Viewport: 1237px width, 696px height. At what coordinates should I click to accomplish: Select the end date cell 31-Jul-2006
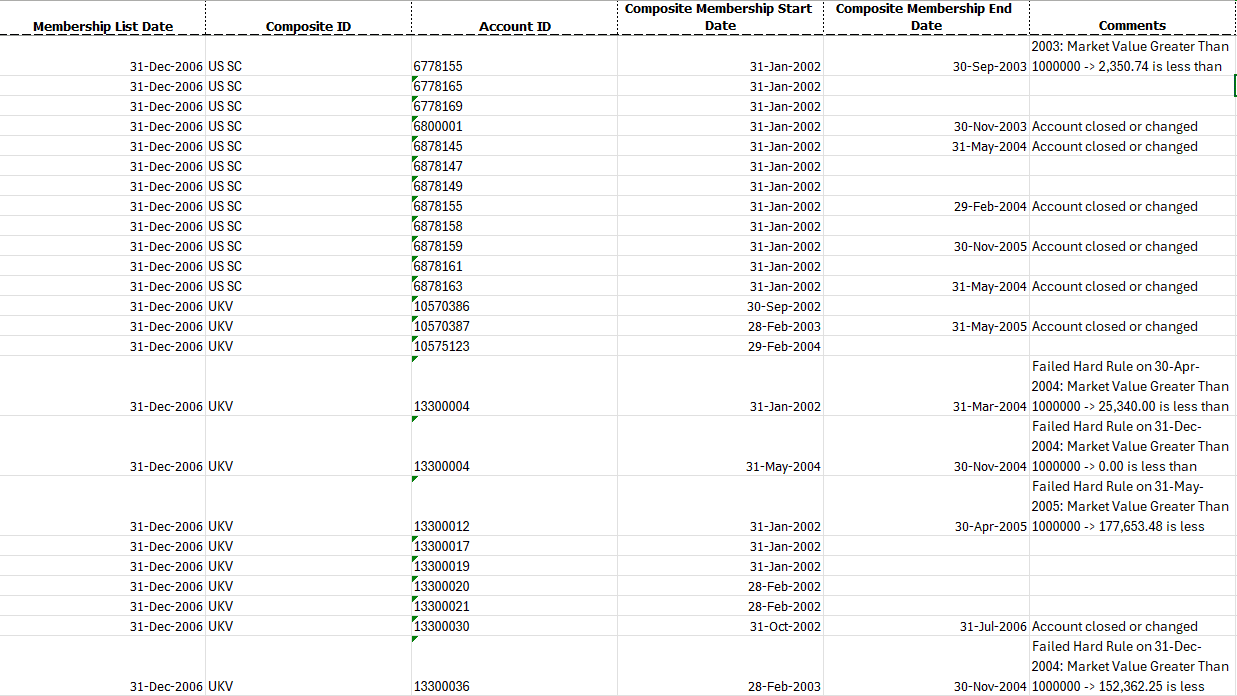[993, 627]
